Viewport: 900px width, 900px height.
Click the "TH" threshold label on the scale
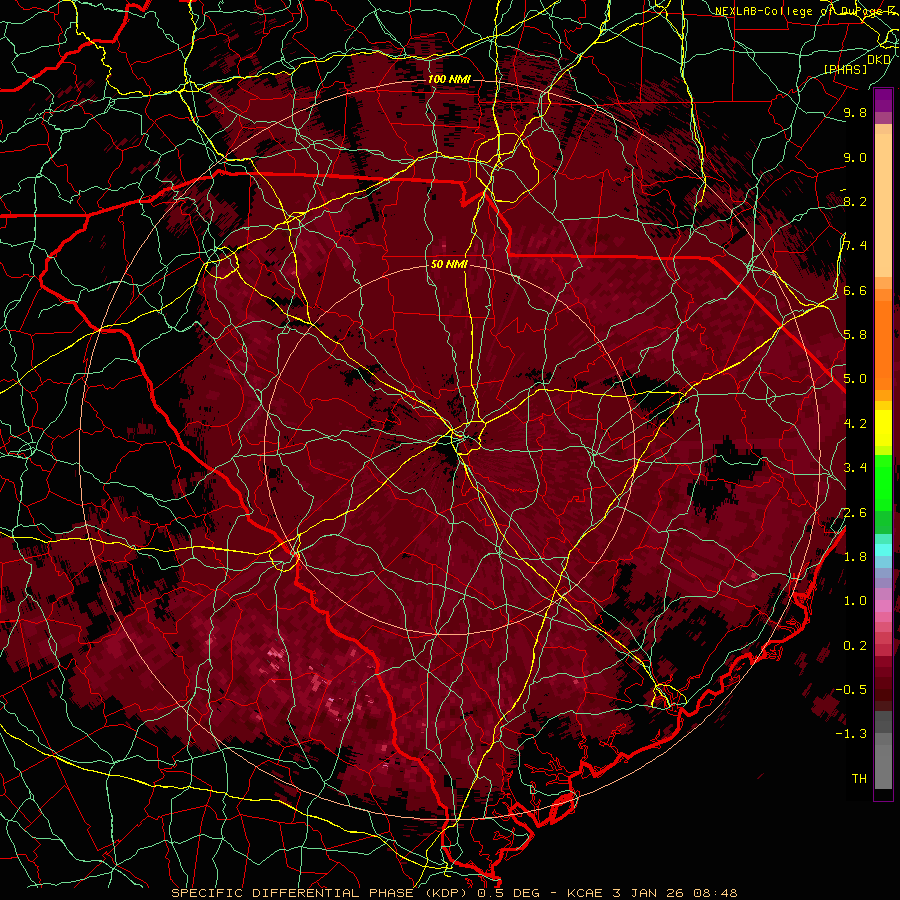click(859, 779)
